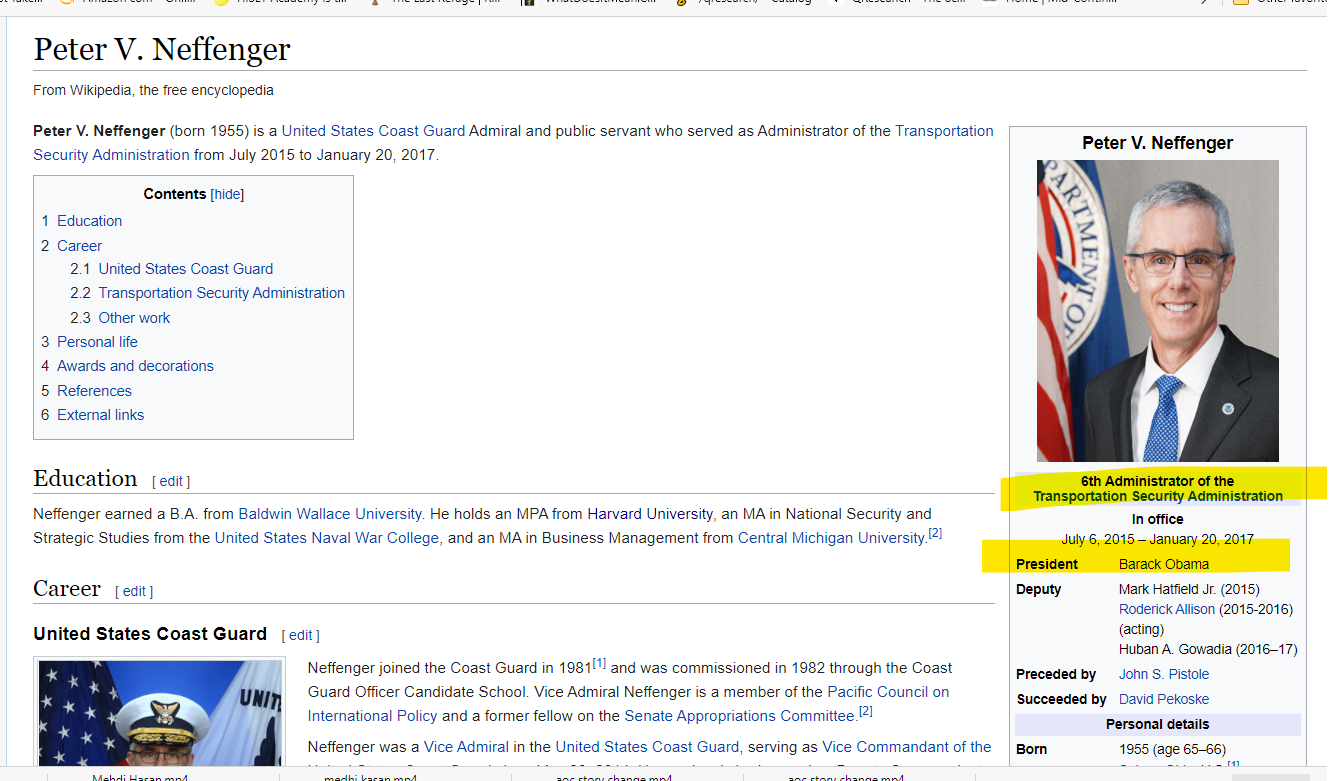Jump to '5 References' in Contents
Screen dimensions: 1329x781
(86, 391)
